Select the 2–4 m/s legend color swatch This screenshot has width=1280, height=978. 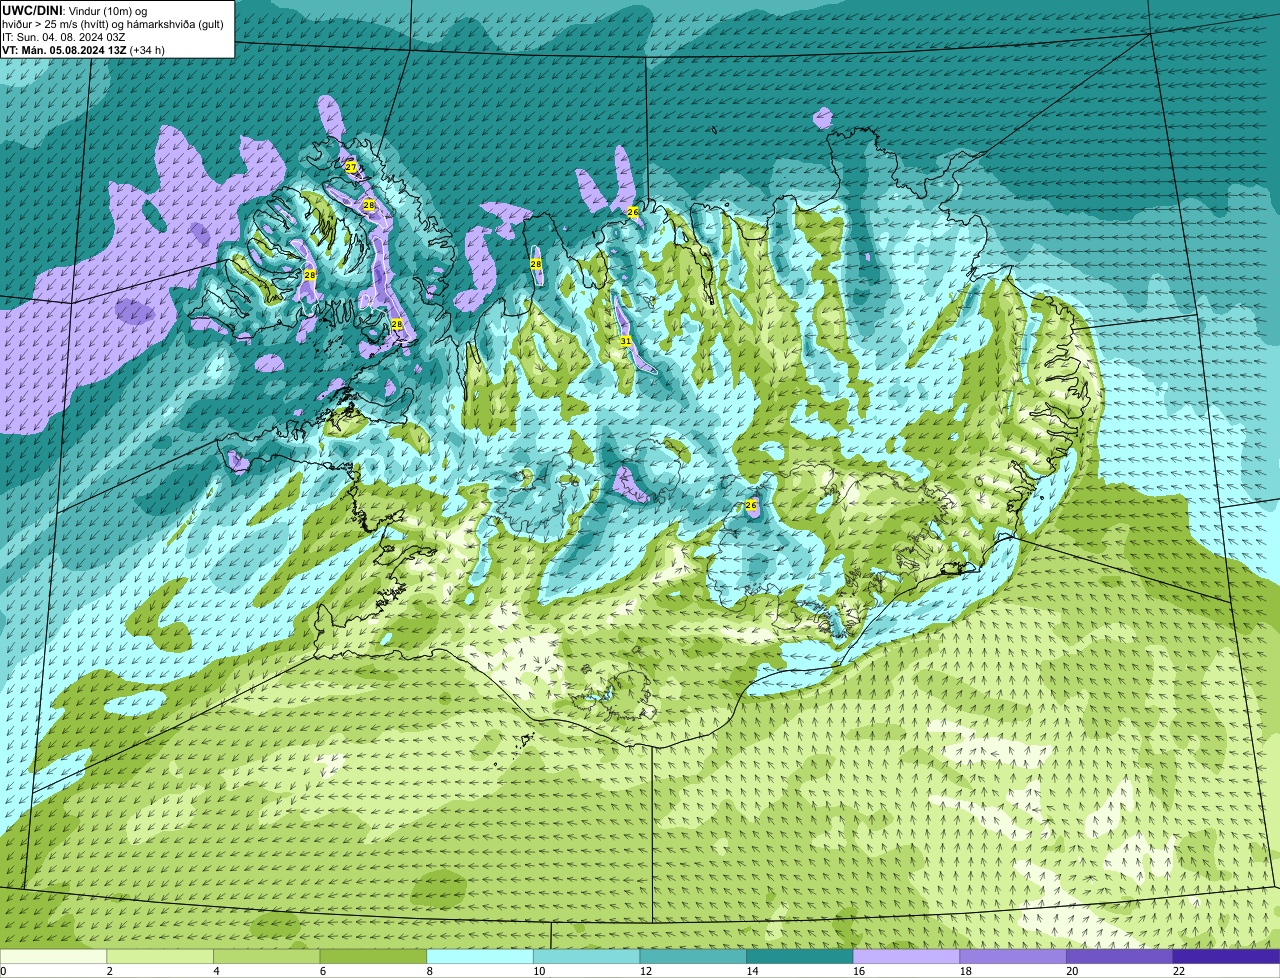tap(160, 956)
